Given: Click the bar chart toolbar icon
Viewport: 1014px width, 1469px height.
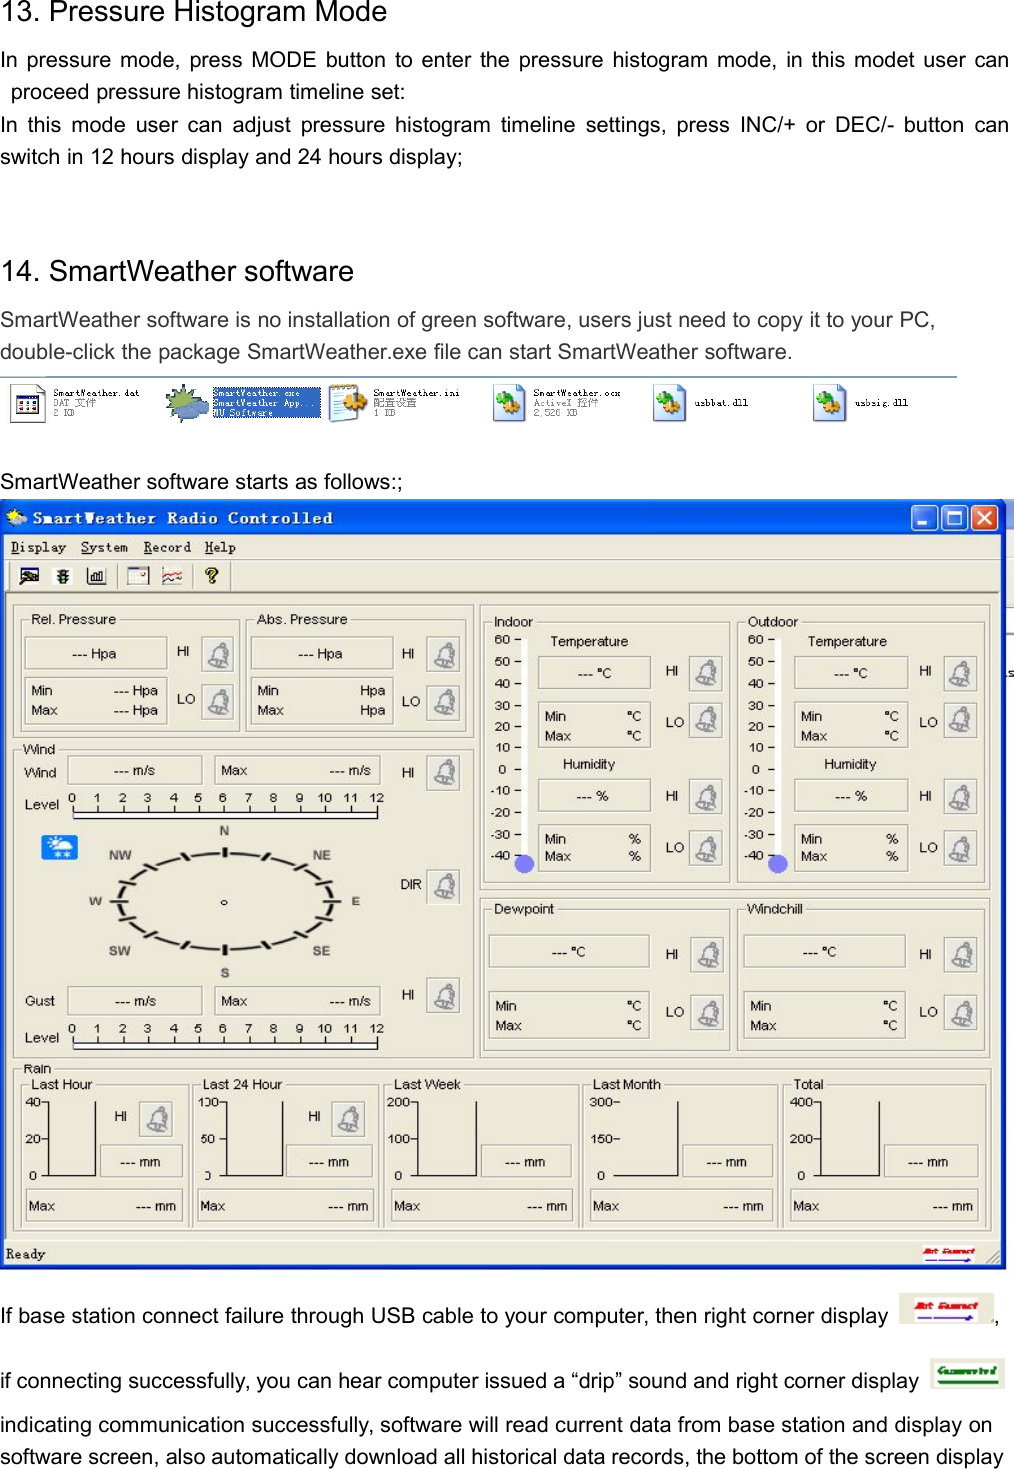Looking at the screenshot, I should pyautogui.click(x=96, y=576).
